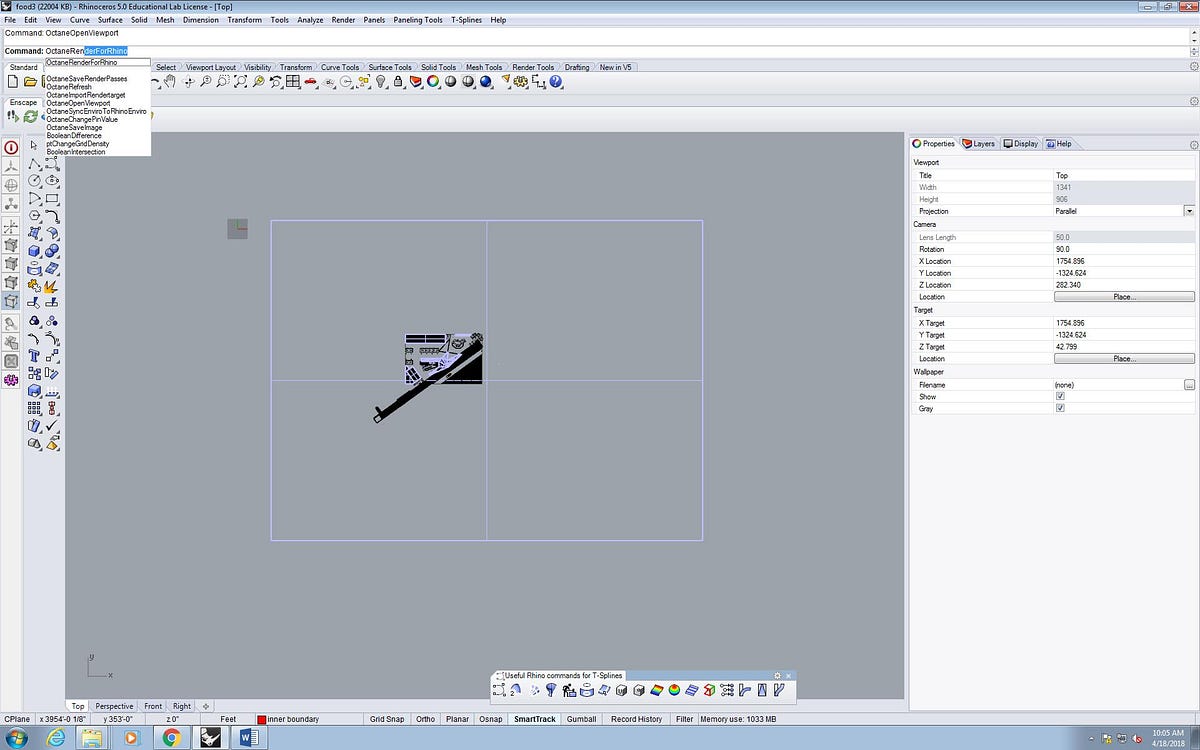
Task: Click the Camera Location Place button
Action: point(1124,297)
